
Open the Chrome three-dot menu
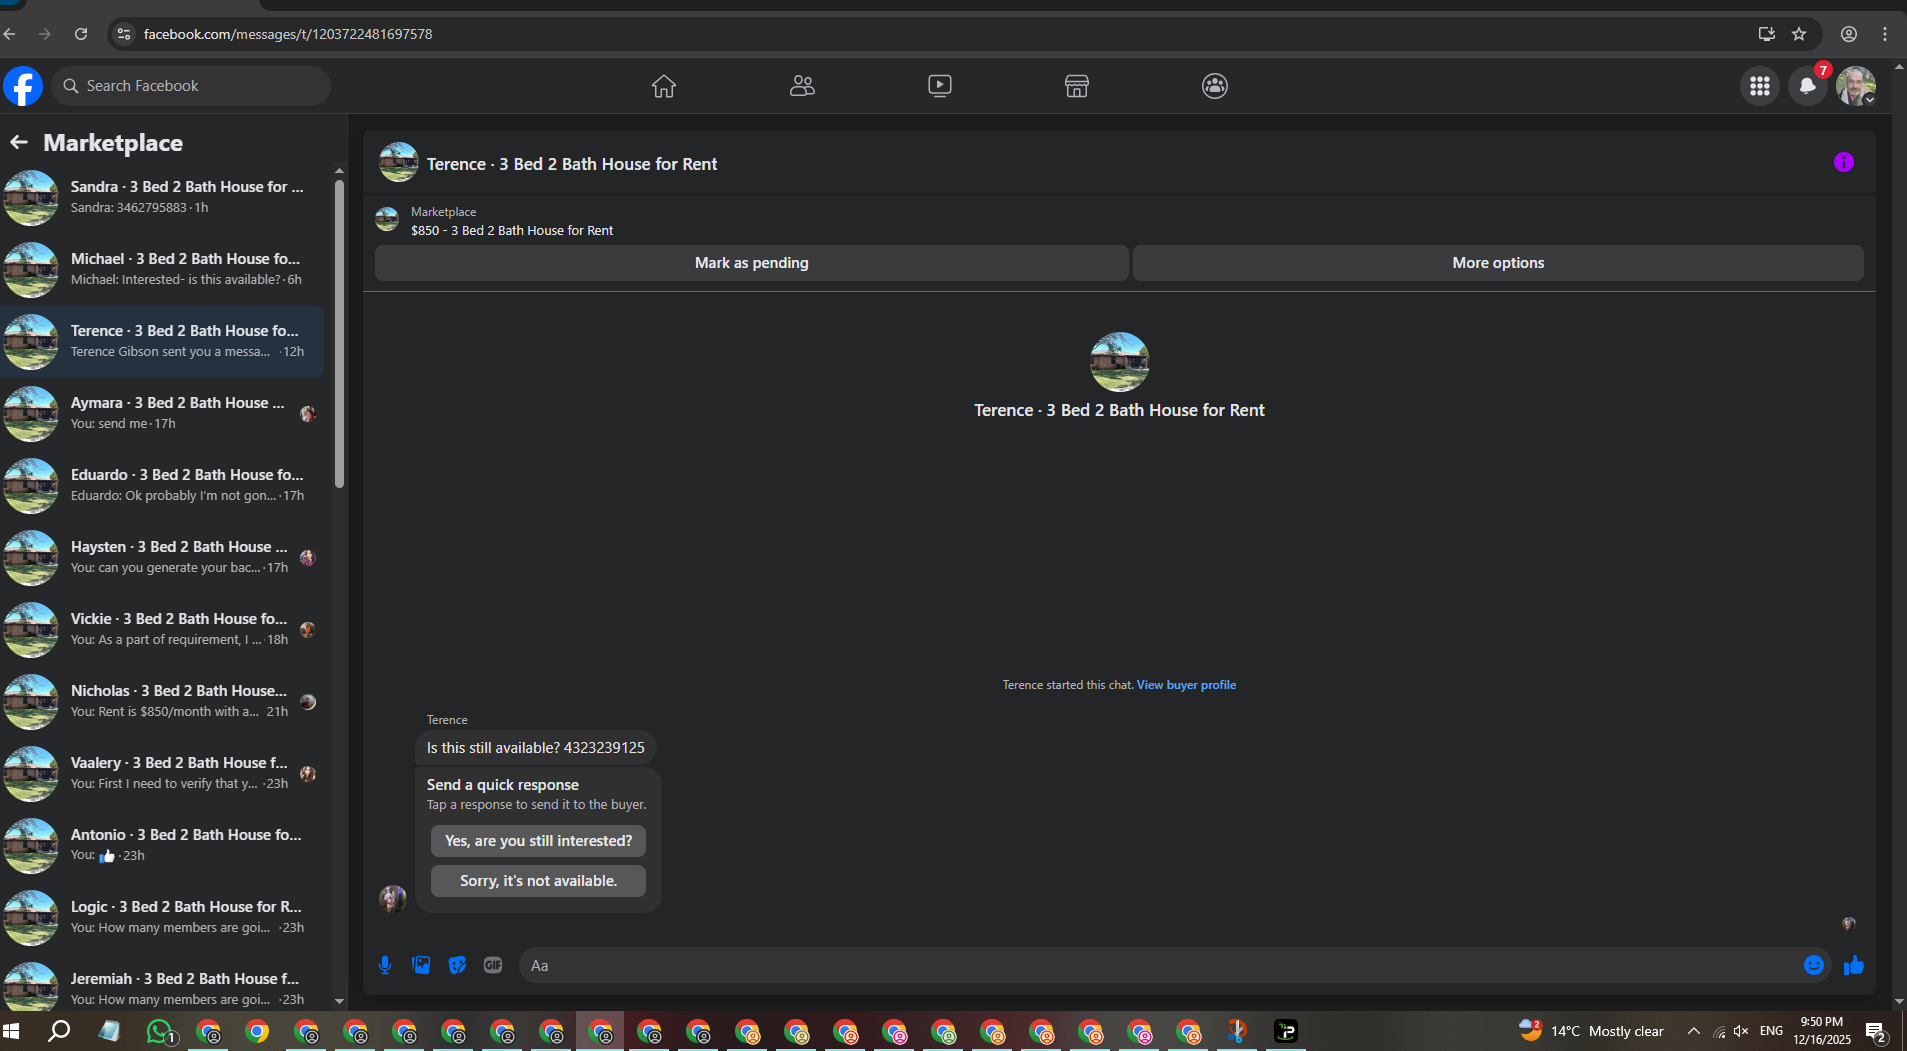pos(1885,34)
